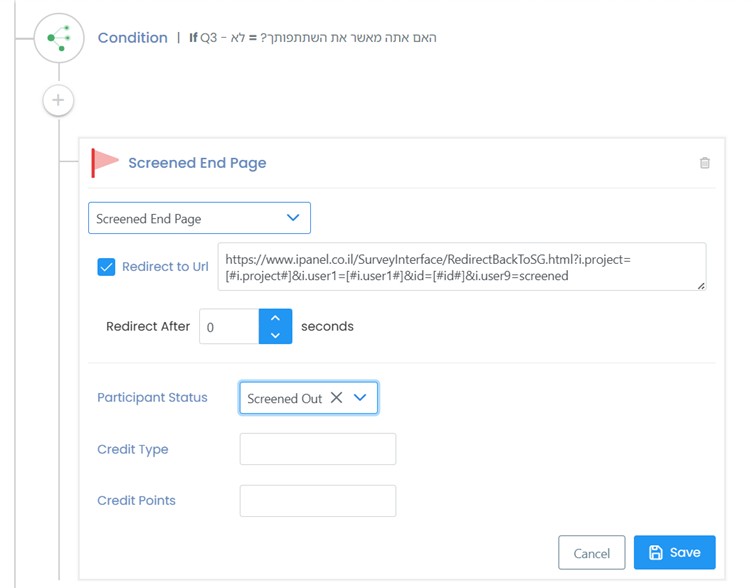Viewport: 752px width, 588px height.
Task: Click the red flag Screened End Page icon
Action: (104, 163)
